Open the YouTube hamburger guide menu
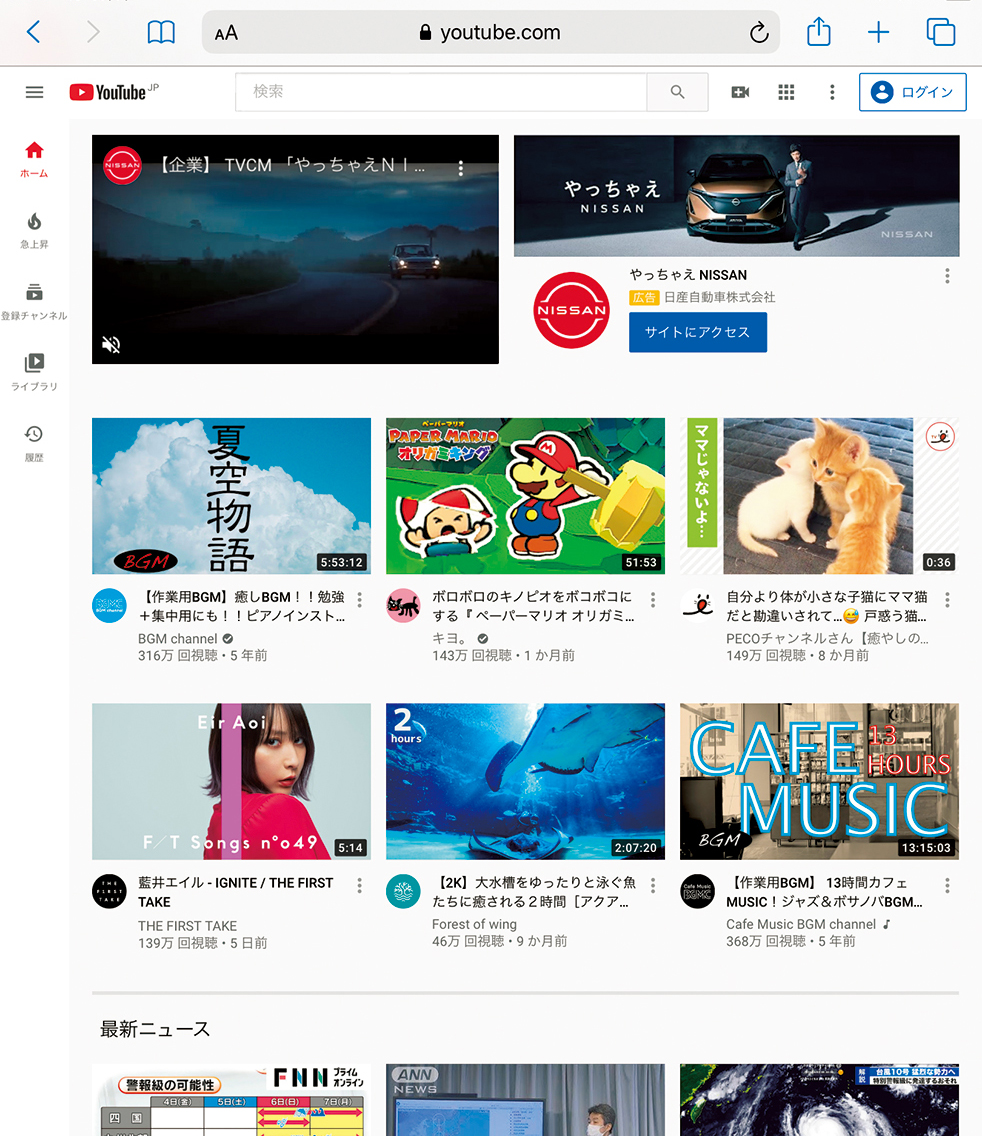The height and width of the screenshot is (1136, 982). click(x=34, y=92)
